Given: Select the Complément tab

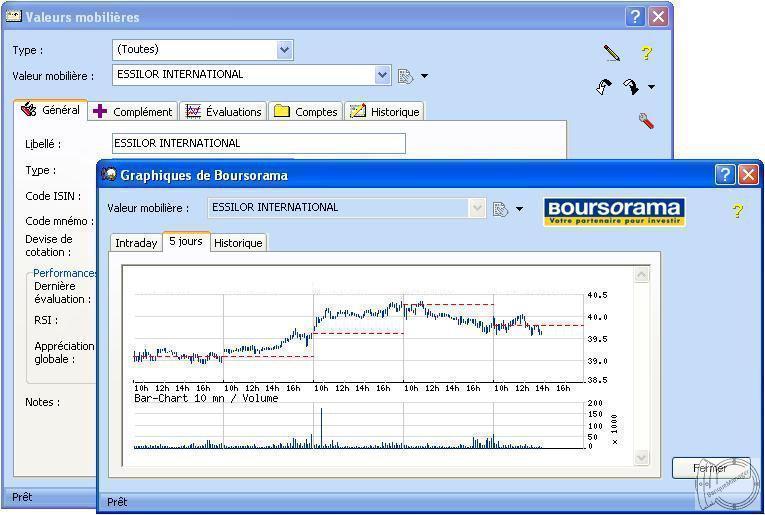Looking at the screenshot, I should tap(133, 112).
